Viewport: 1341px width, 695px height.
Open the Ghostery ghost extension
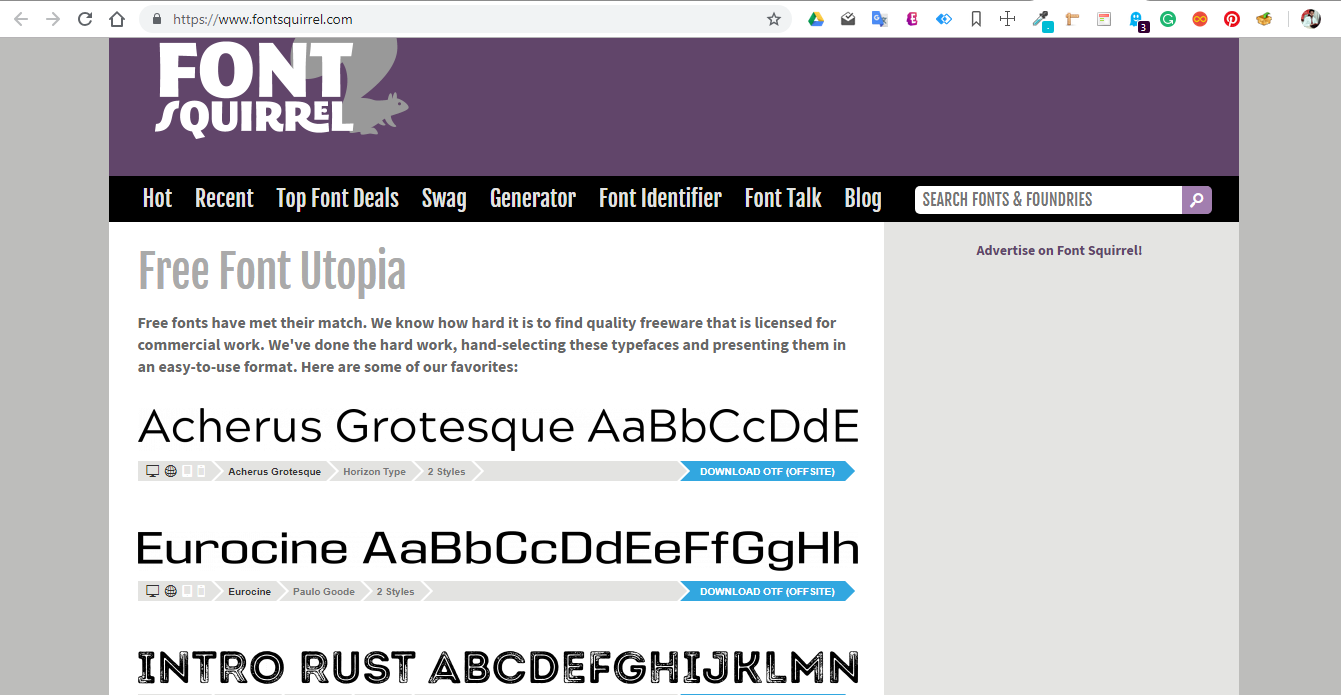(1137, 20)
